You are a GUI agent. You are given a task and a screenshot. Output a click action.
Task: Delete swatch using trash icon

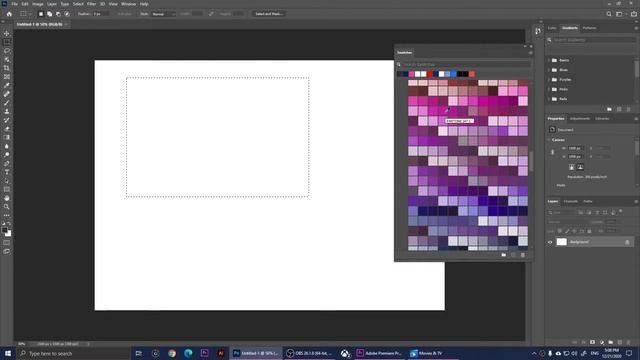pos(522,255)
